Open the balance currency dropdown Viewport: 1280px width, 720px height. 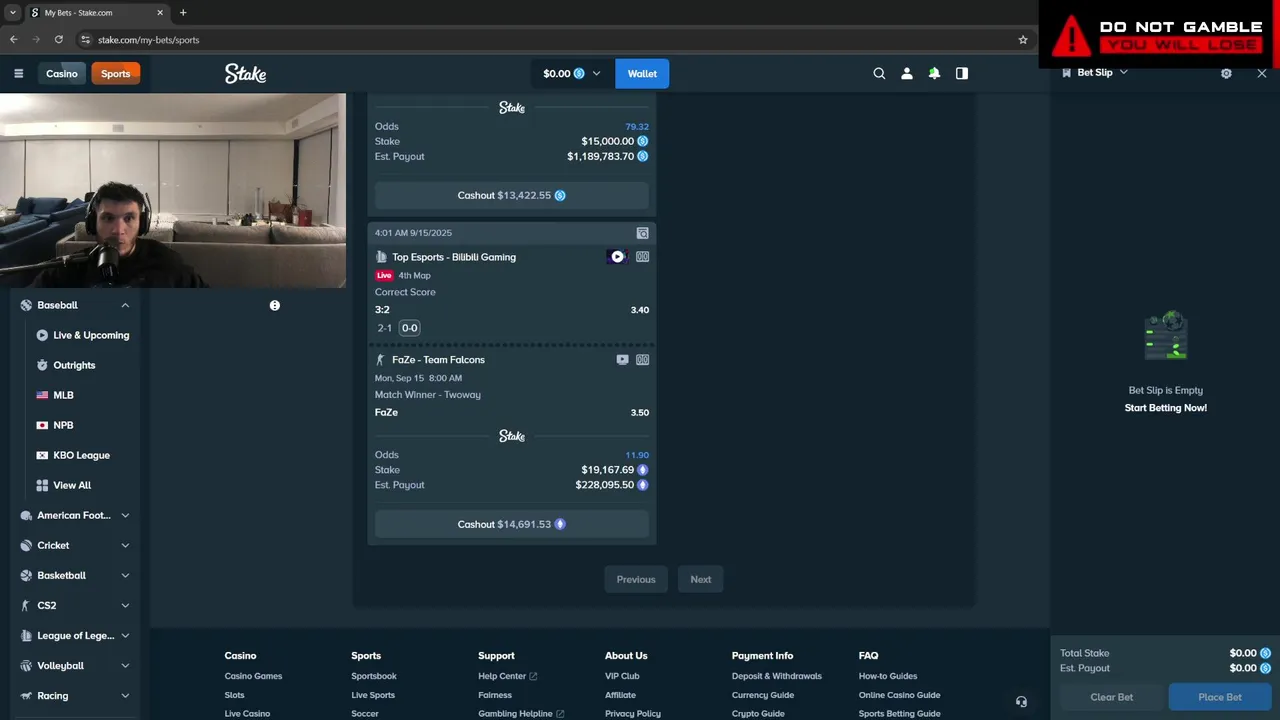coord(572,73)
